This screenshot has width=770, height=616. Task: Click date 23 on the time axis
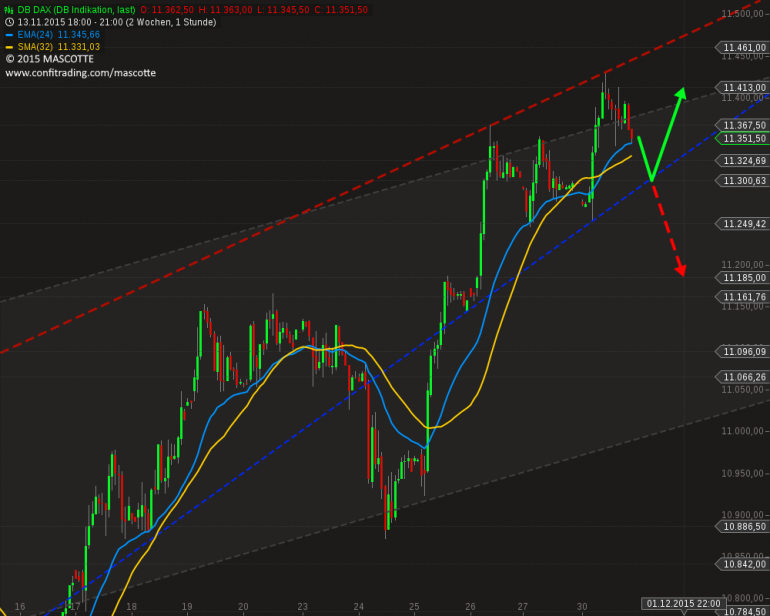302,607
